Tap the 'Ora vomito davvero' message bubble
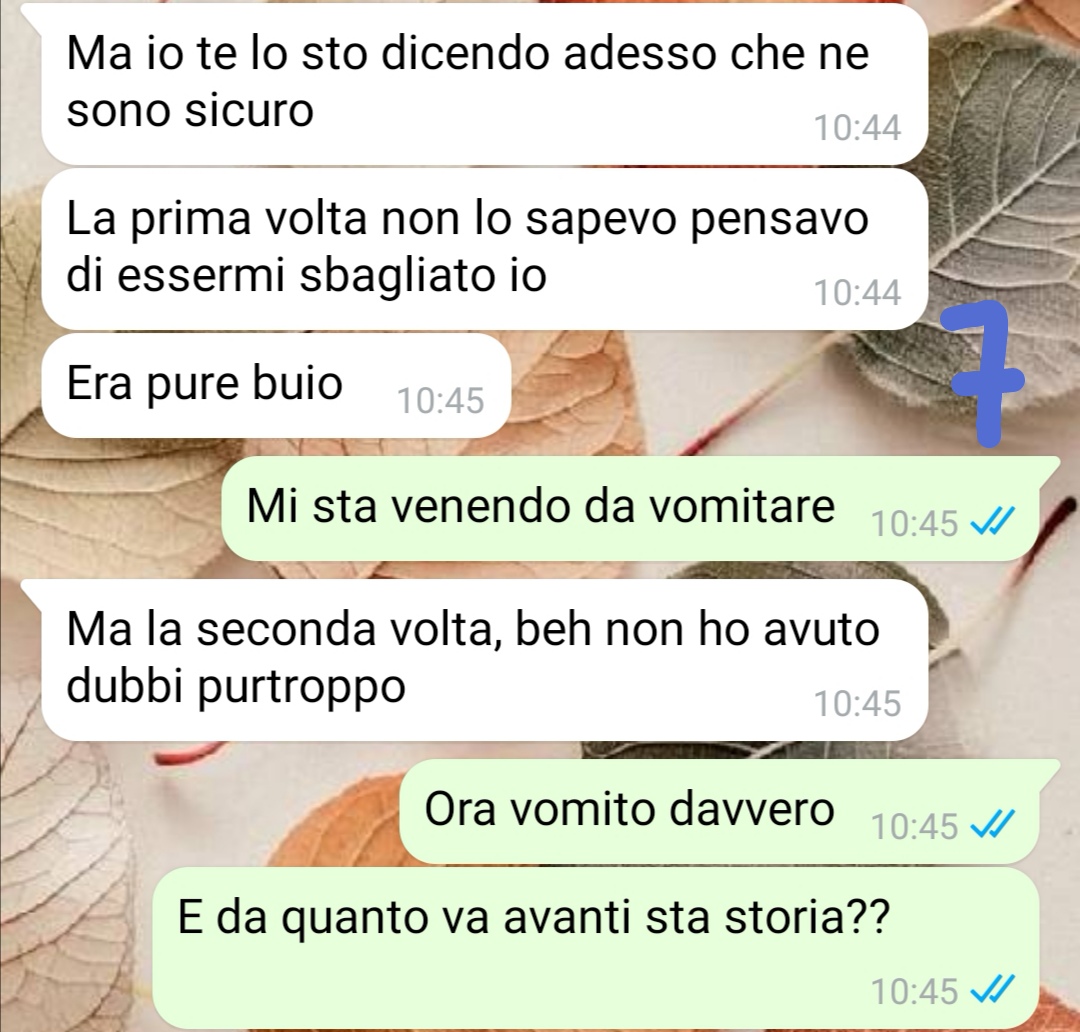 (730, 811)
